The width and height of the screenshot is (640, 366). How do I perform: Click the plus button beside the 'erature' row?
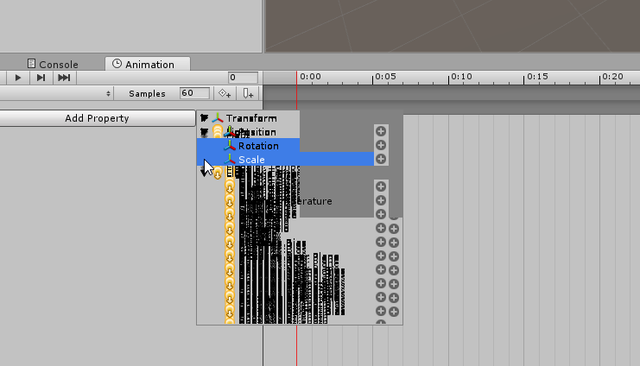click(381, 200)
